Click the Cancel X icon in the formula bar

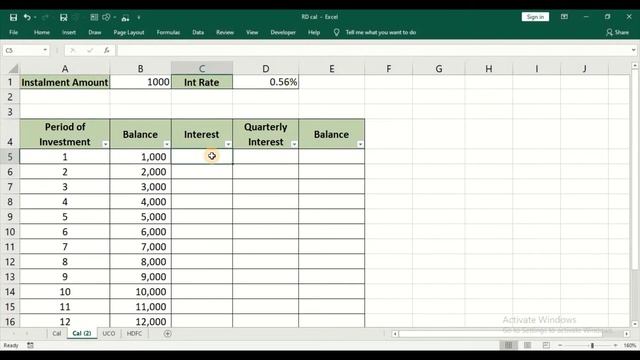tap(73, 50)
